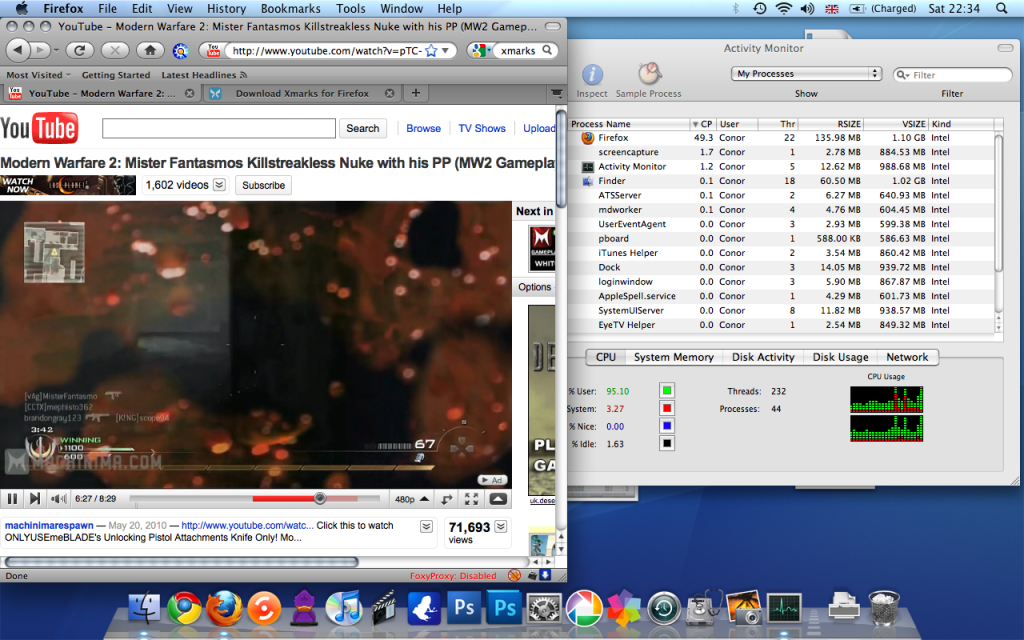
Task: Expand the 71,693 views statistics chevron
Action: pyautogui.click(x=501, y=526)
